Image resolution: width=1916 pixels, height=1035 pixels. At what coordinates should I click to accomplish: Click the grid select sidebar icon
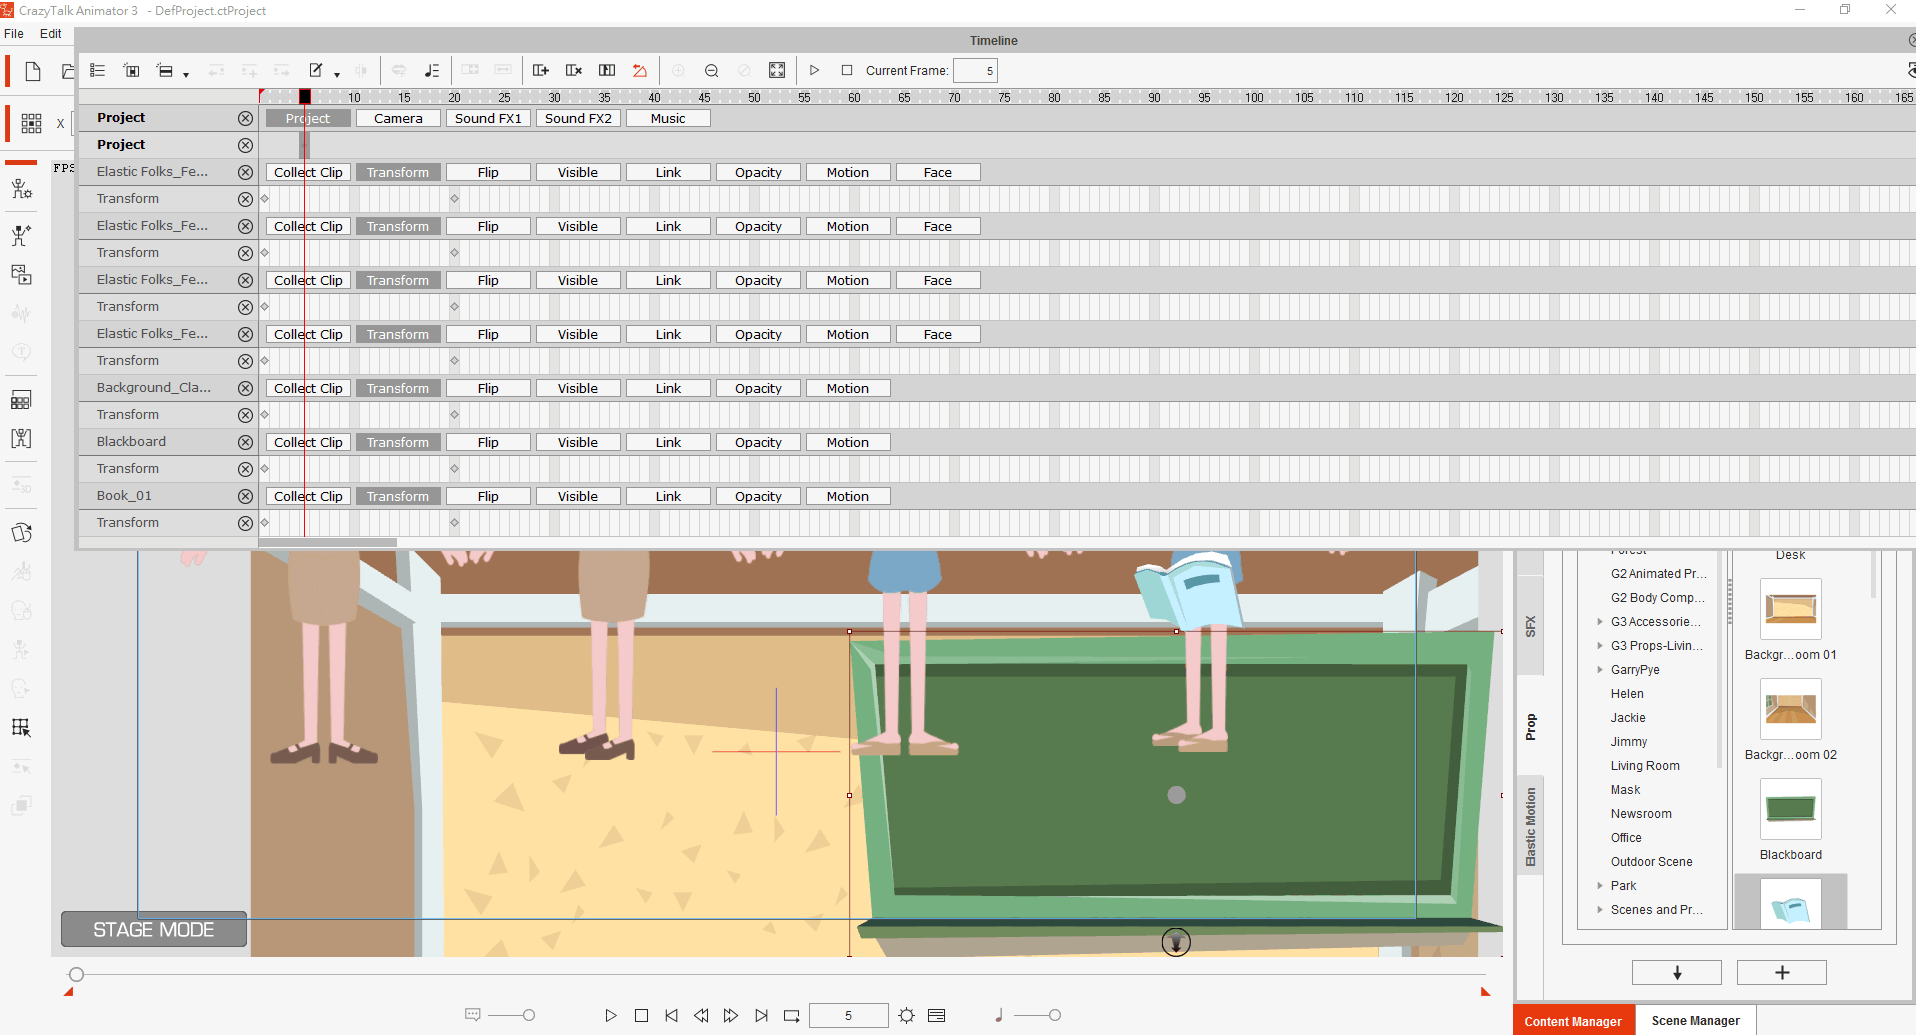[x=21, y=727]
